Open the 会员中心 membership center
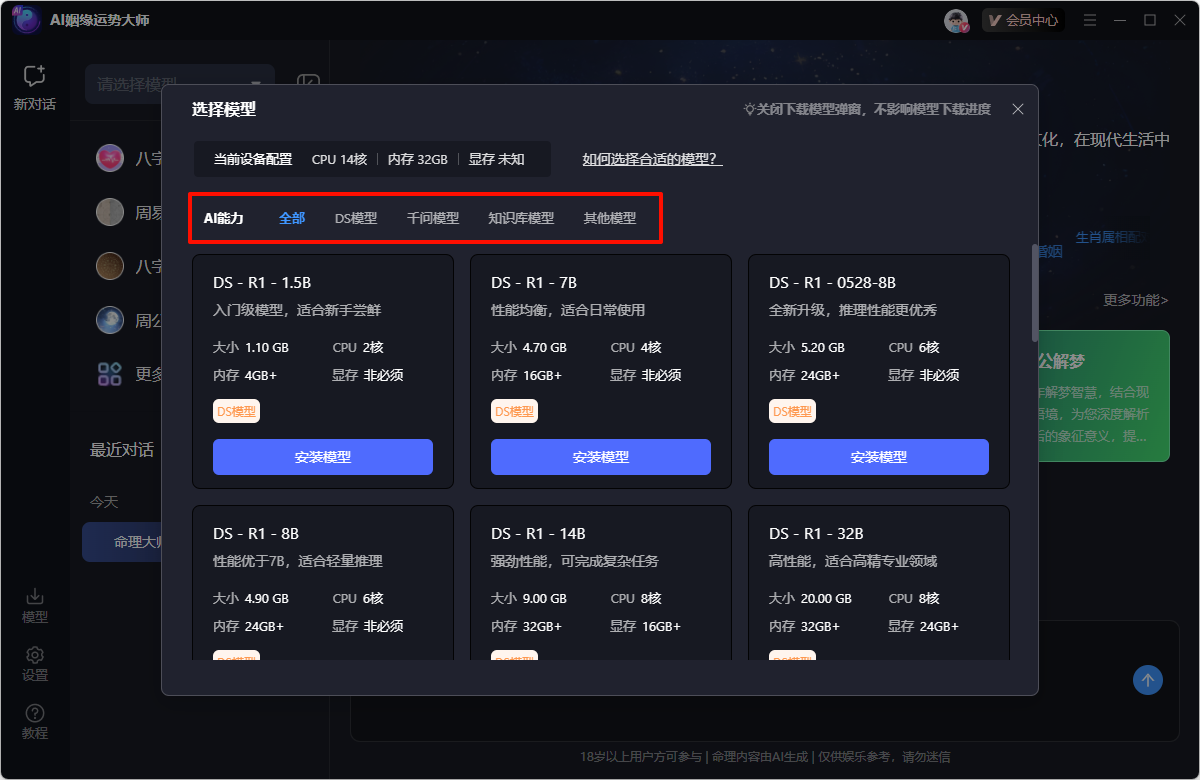This screenshot has width=1200, height=780. click(1022, 20)
